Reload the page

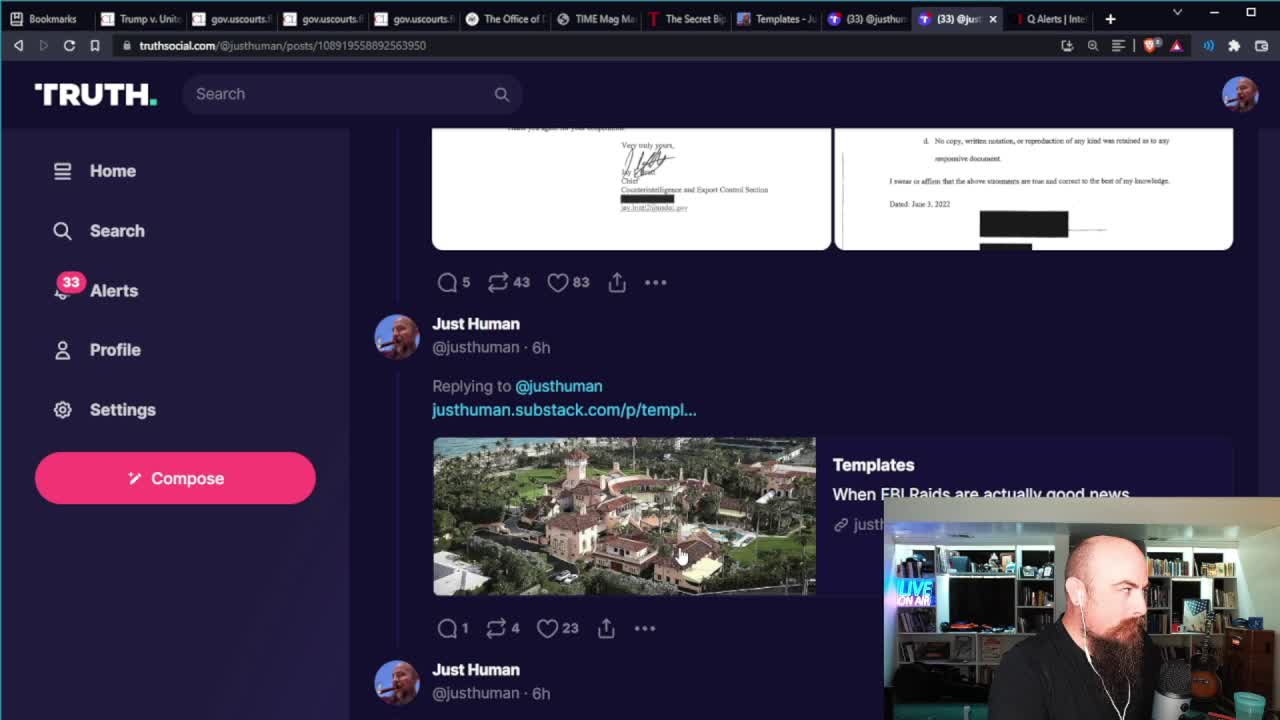click(69, 45)
